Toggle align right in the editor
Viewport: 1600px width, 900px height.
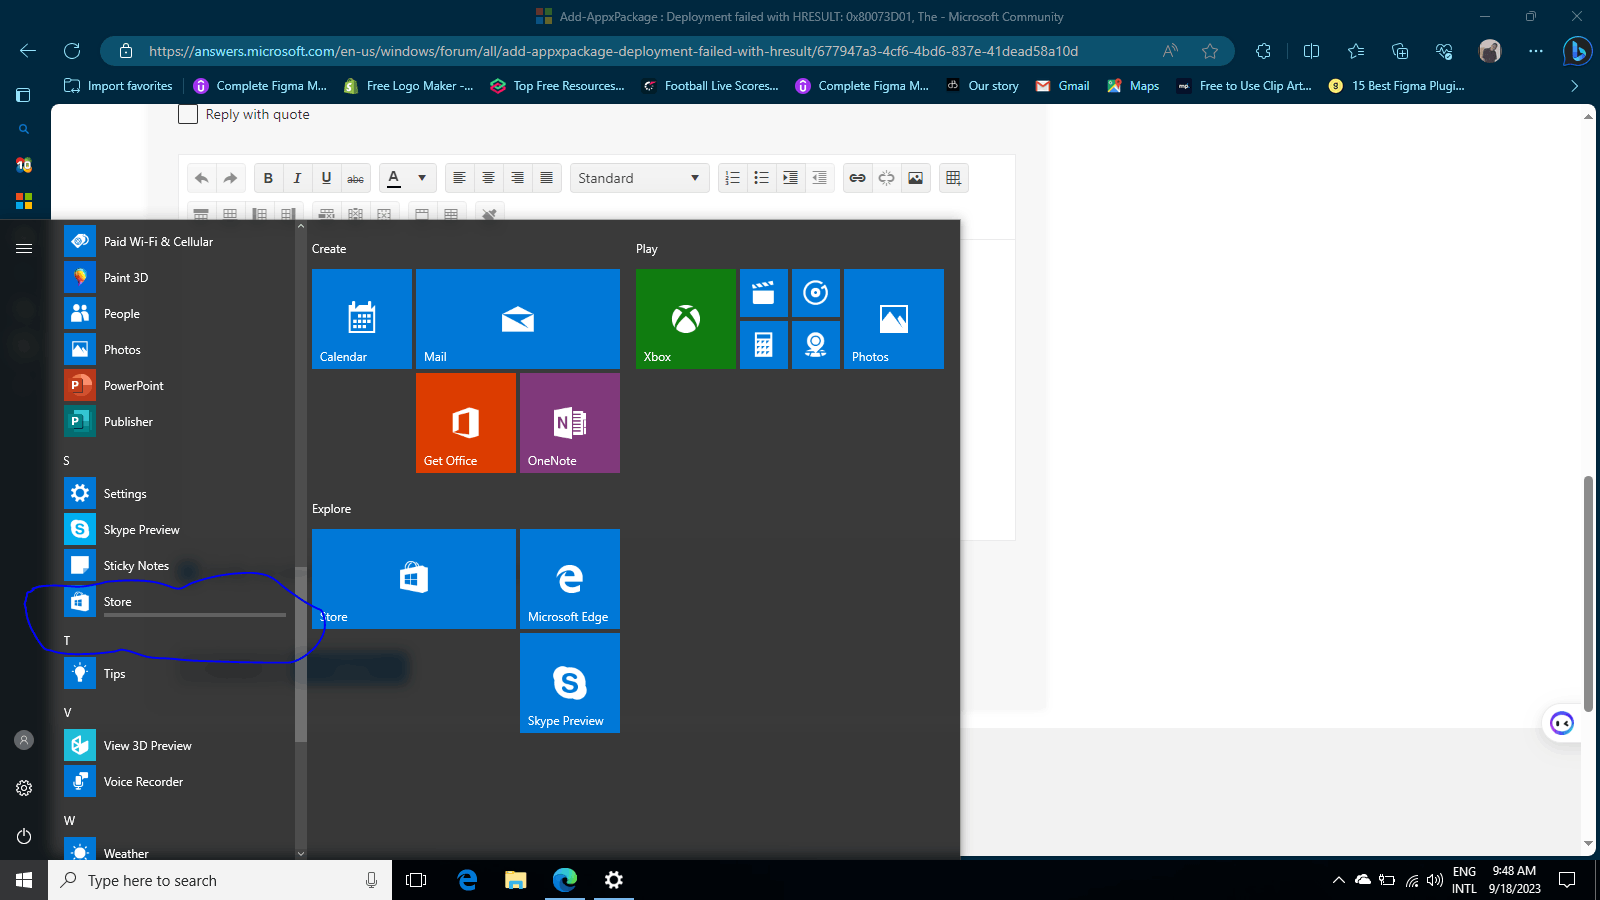(x=517, y=178)
